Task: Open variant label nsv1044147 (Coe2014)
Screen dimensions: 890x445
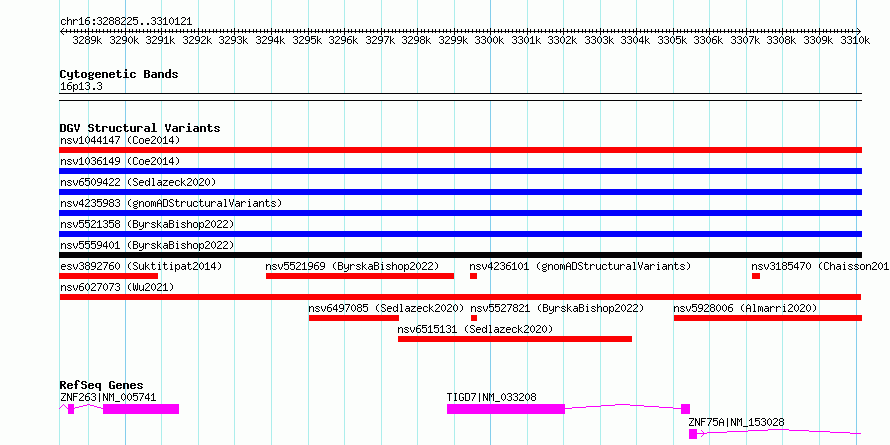Action: 120,140
